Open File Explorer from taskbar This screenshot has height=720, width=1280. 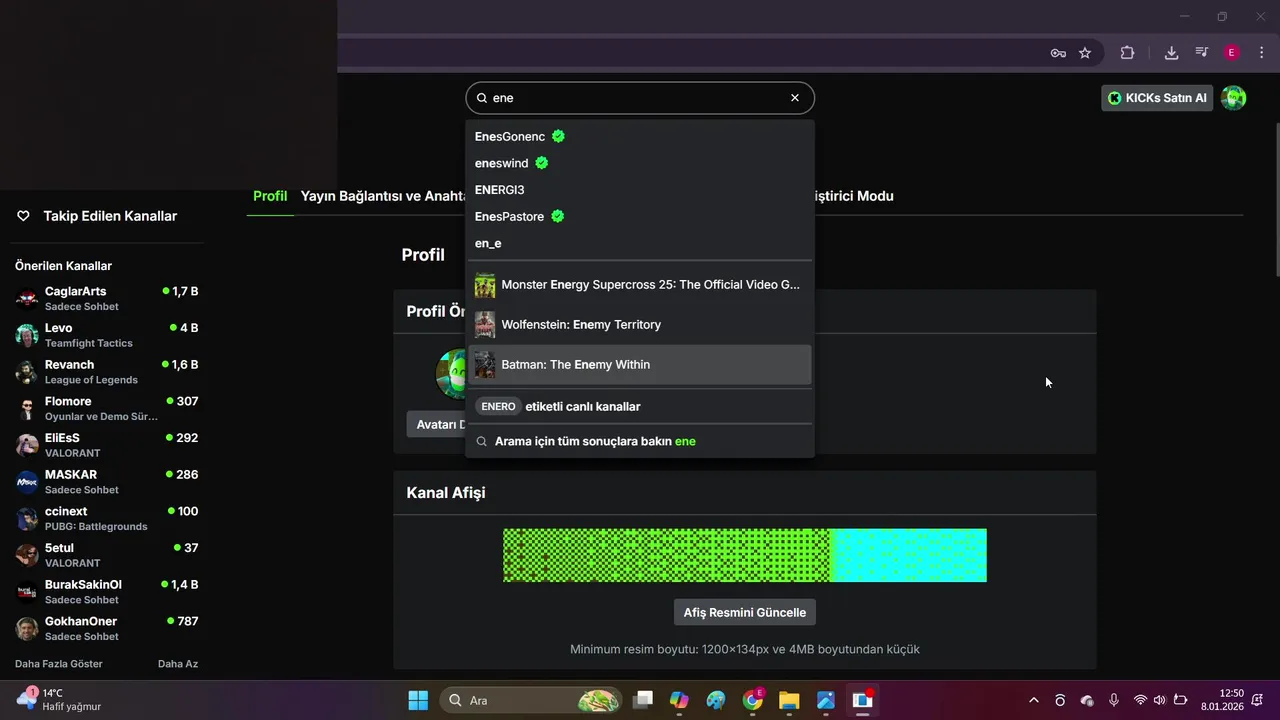(x=789, y=700)
